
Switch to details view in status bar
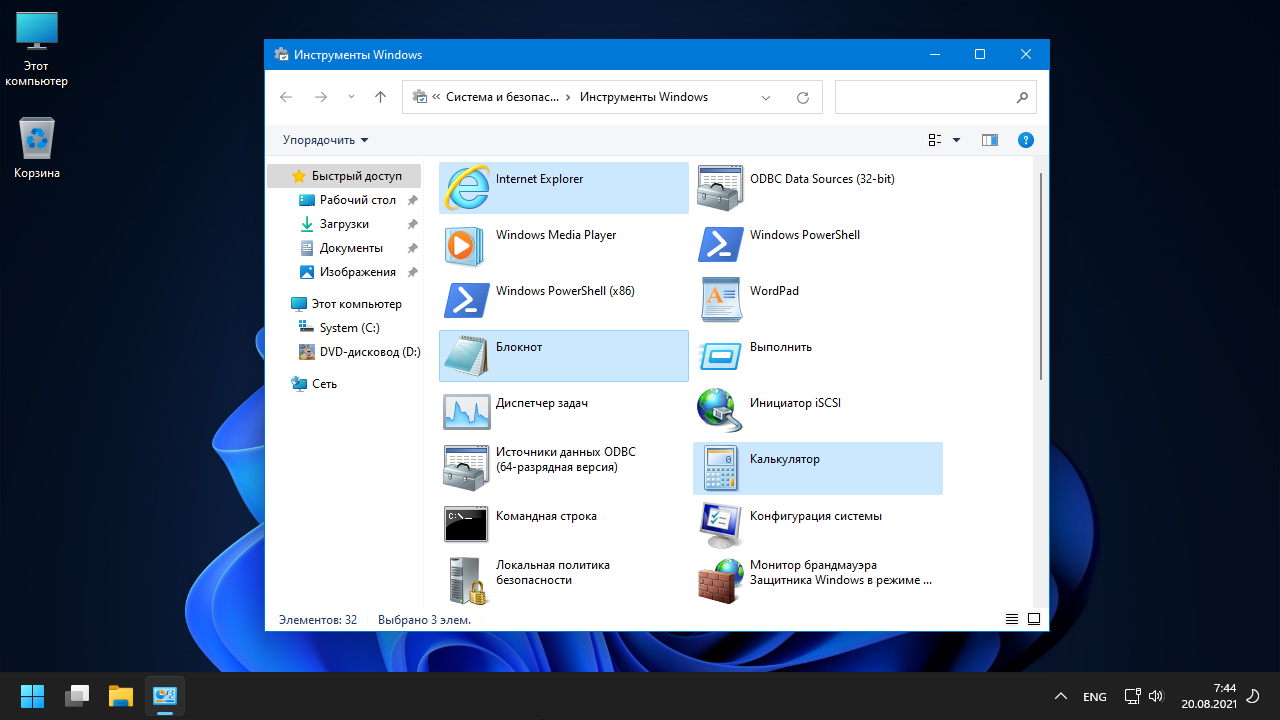click(x=1012, y=620)
